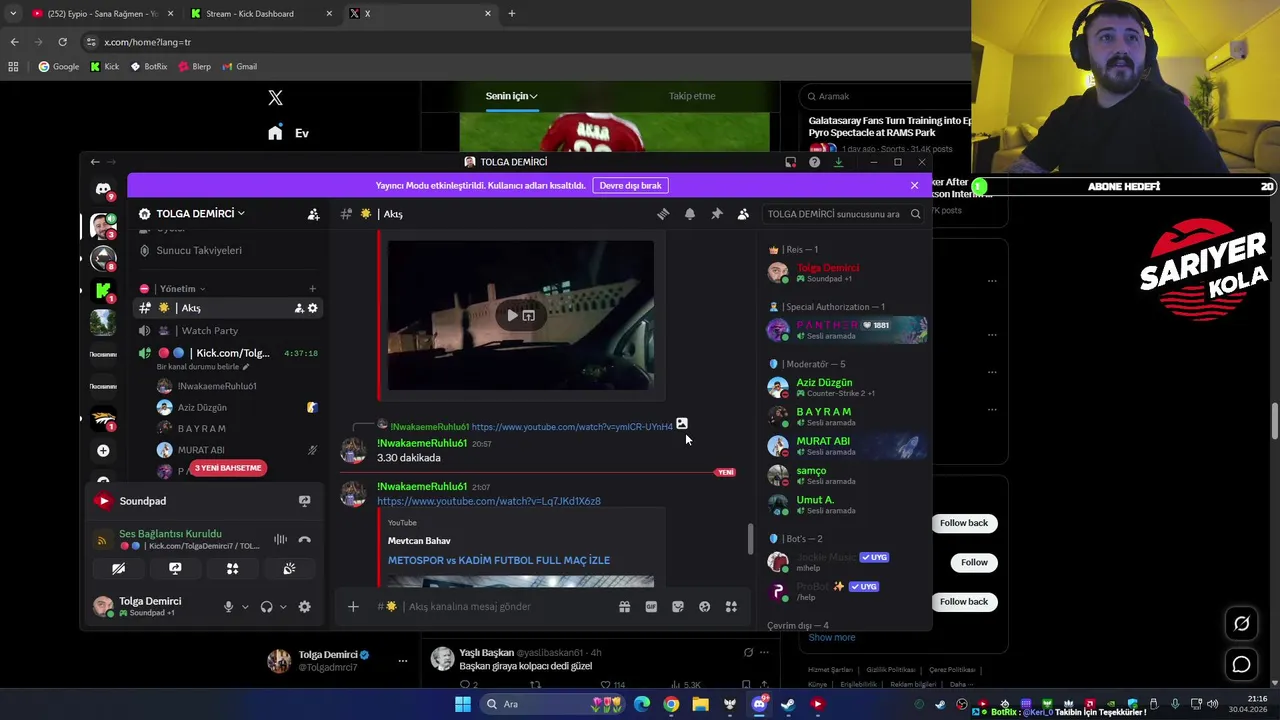Disconnect from voice with hang-up icon
Viewport: 1280px width, 720px height.
[x=304, y=540]
